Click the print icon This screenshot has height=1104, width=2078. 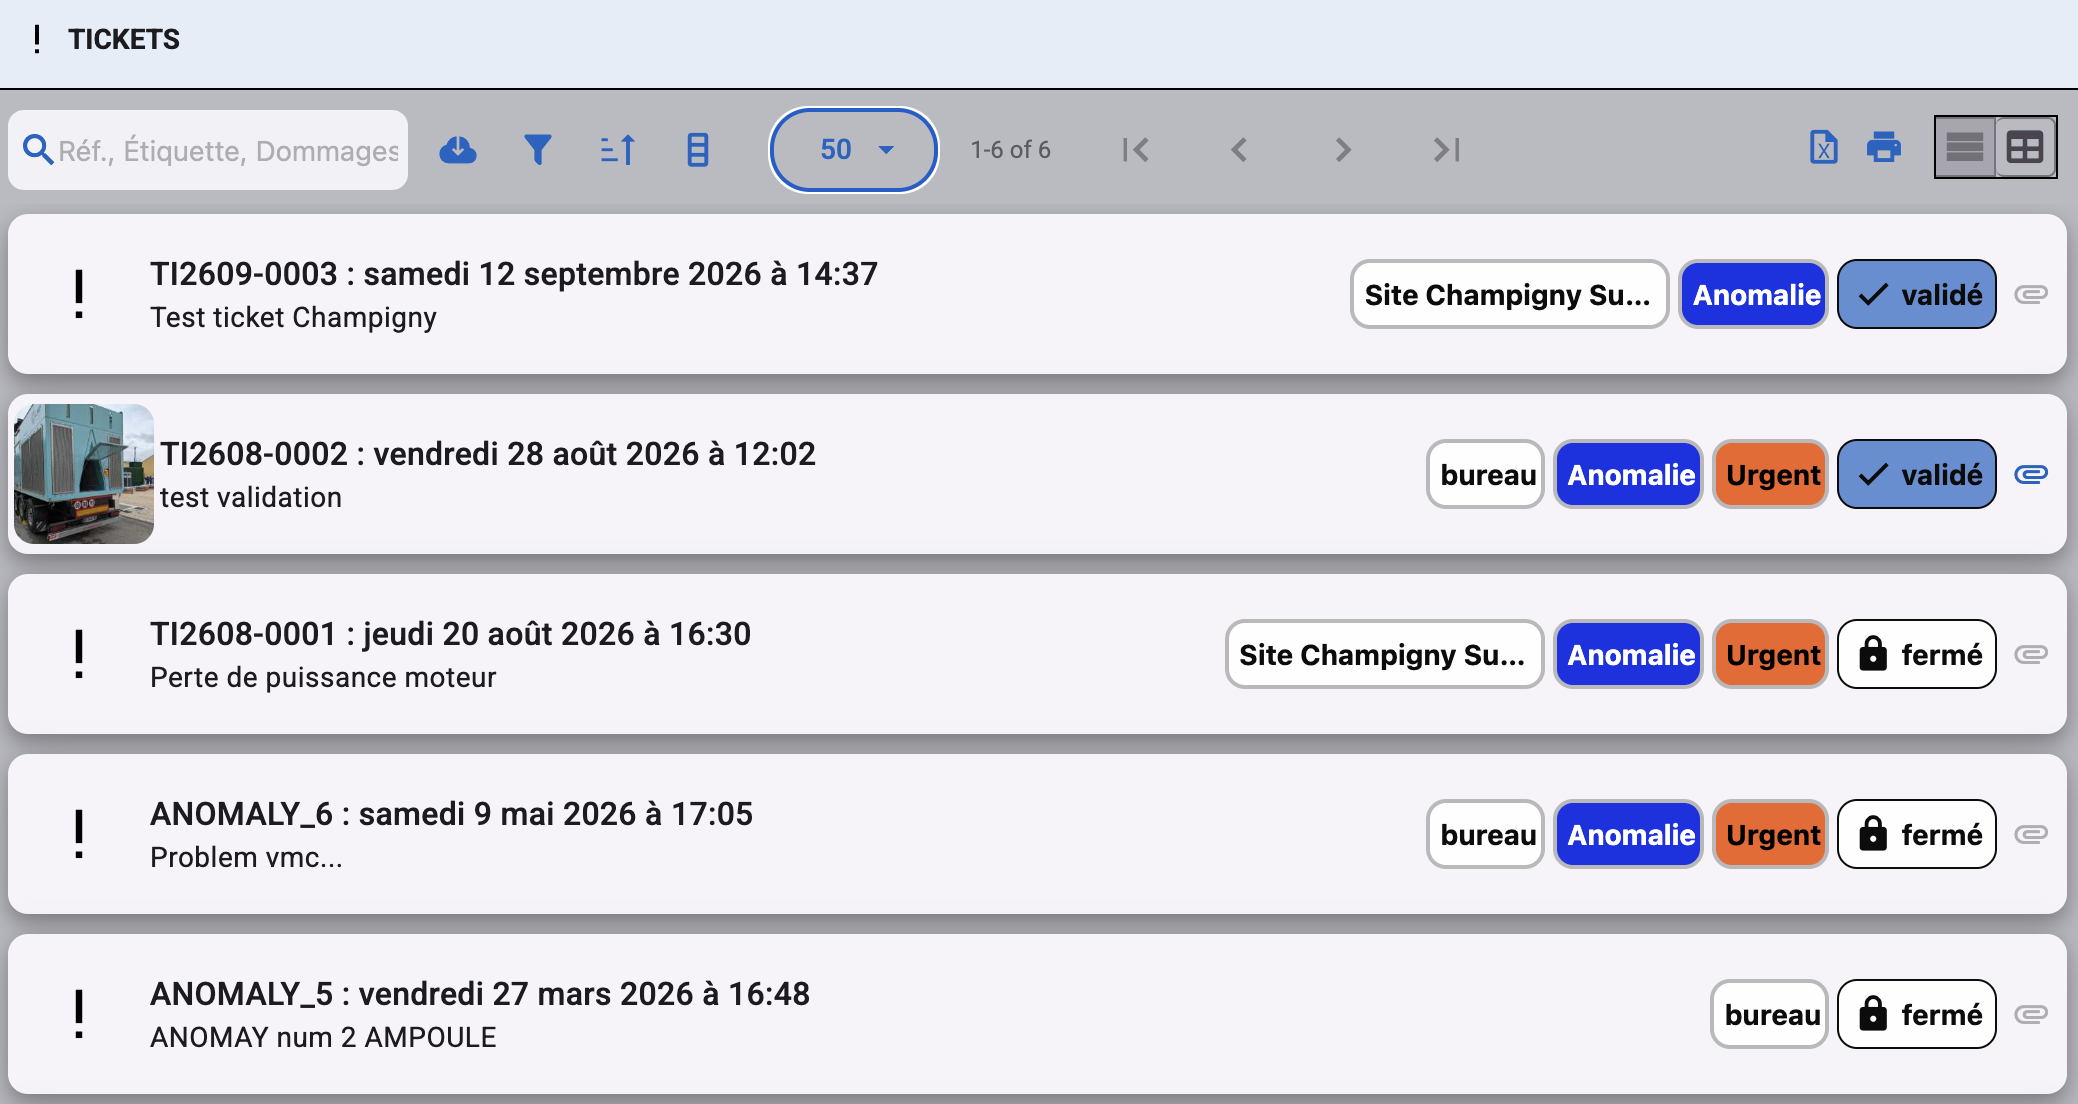1884,148
